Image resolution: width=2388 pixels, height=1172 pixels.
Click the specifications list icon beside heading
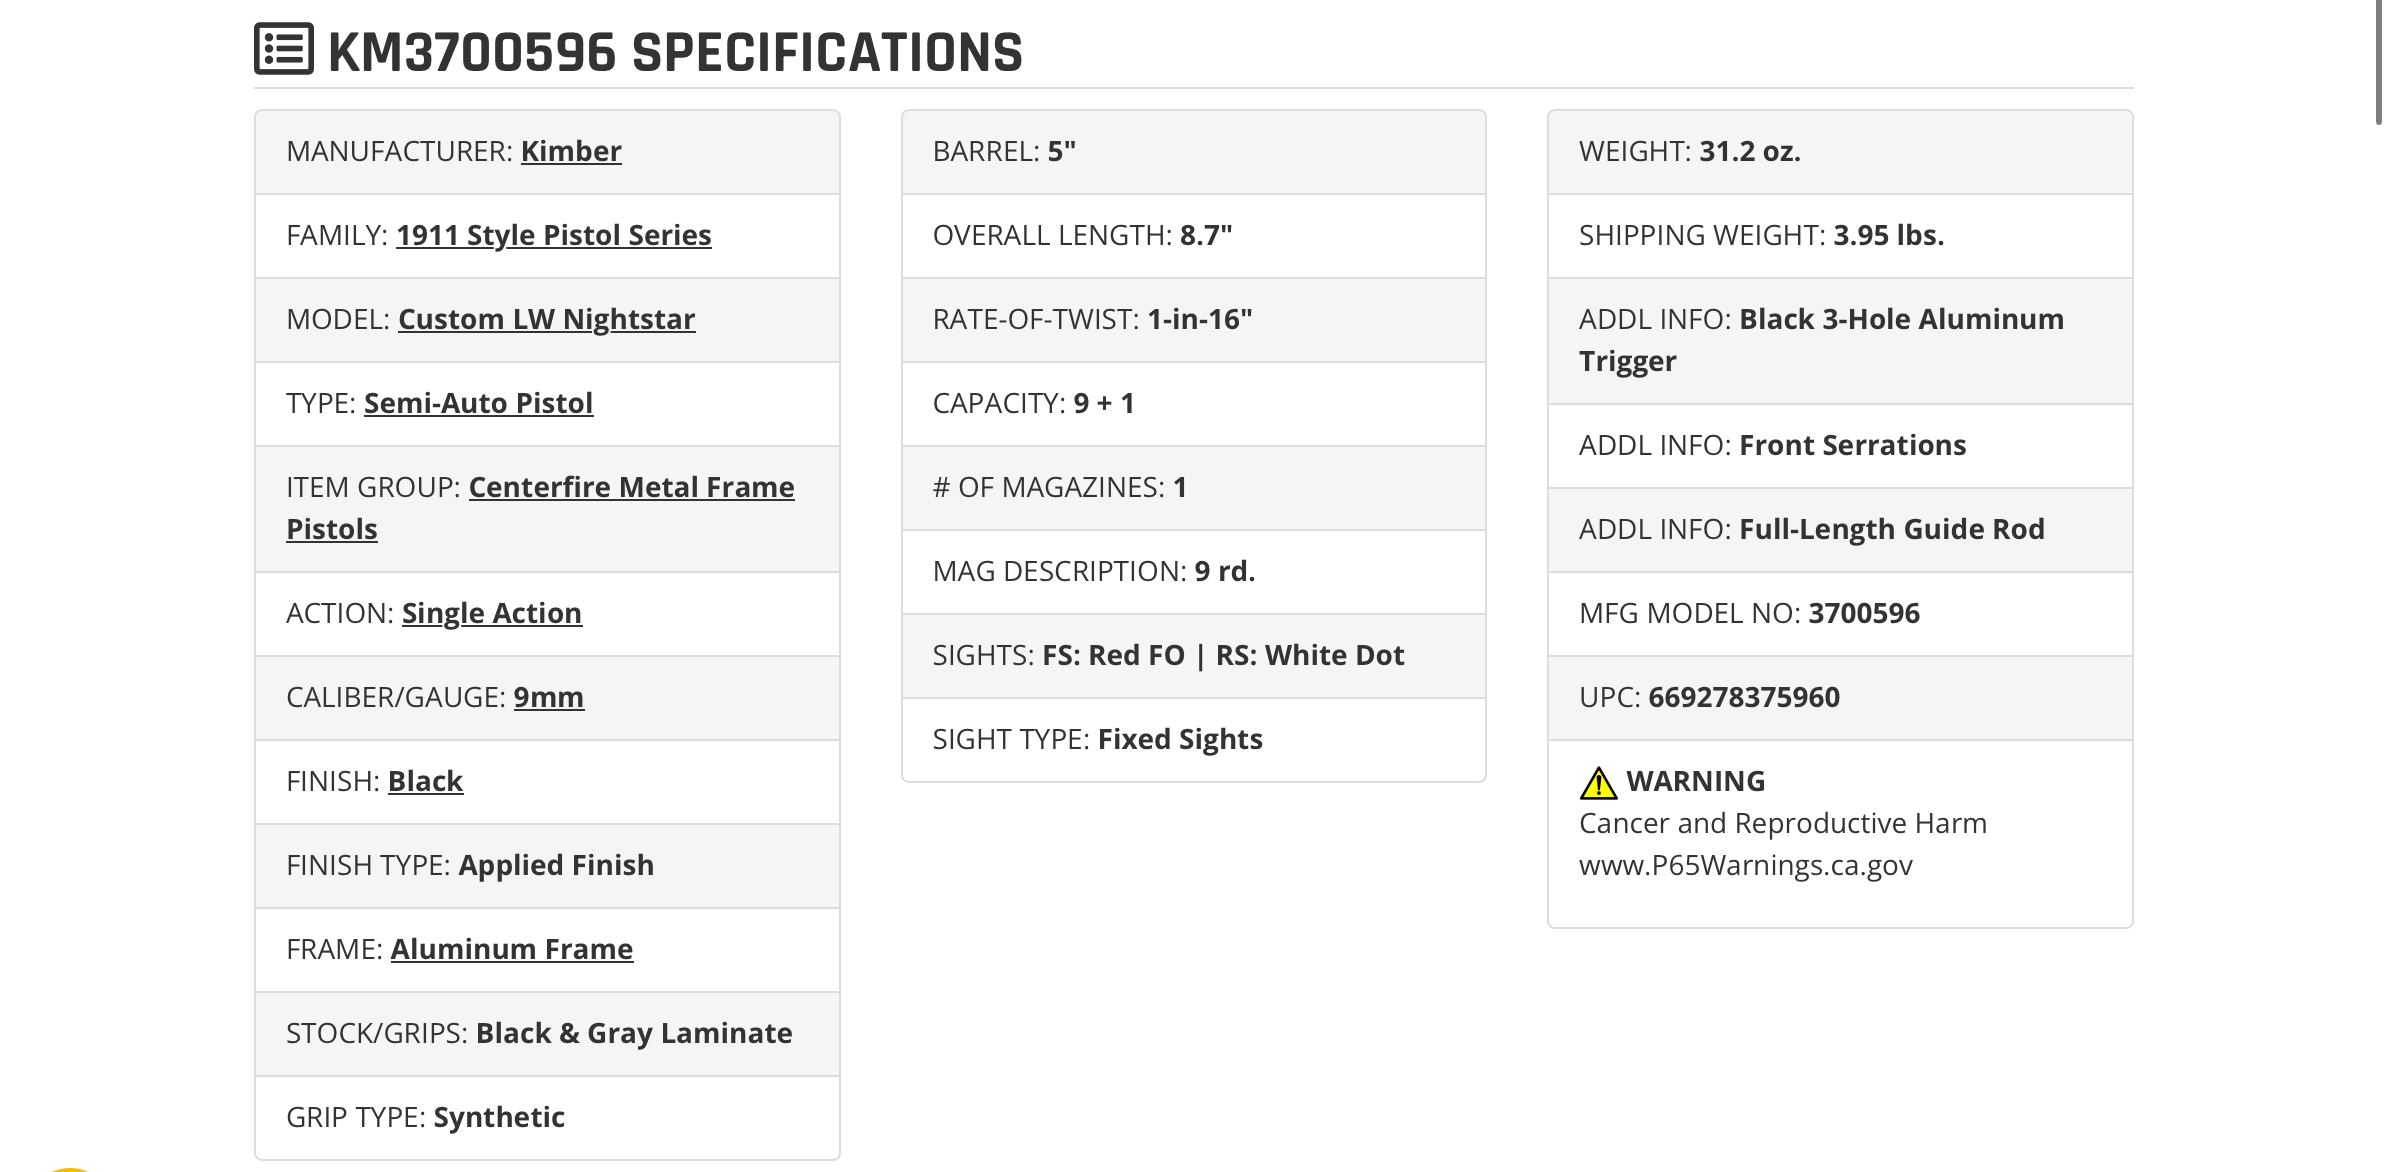click(x=284, y=49)
